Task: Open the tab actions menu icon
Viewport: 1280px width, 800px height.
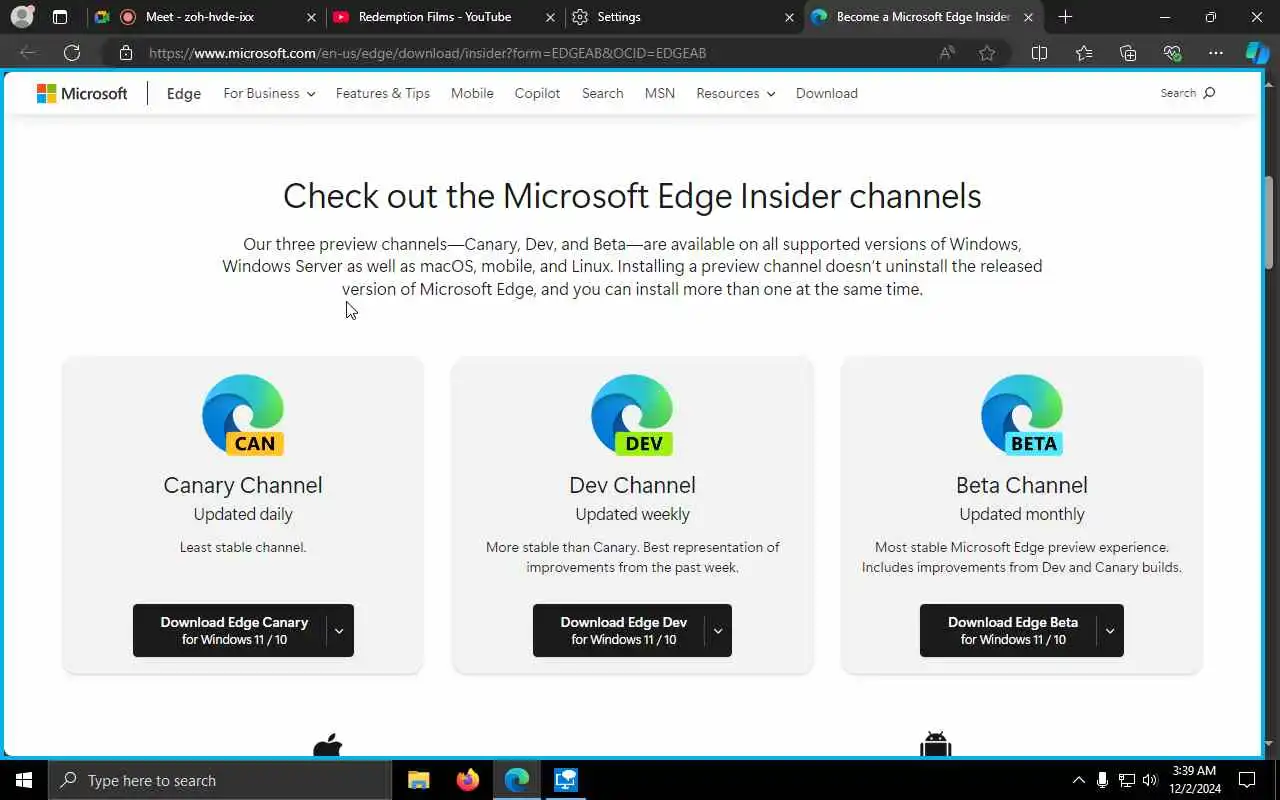Action: (60, 17)
